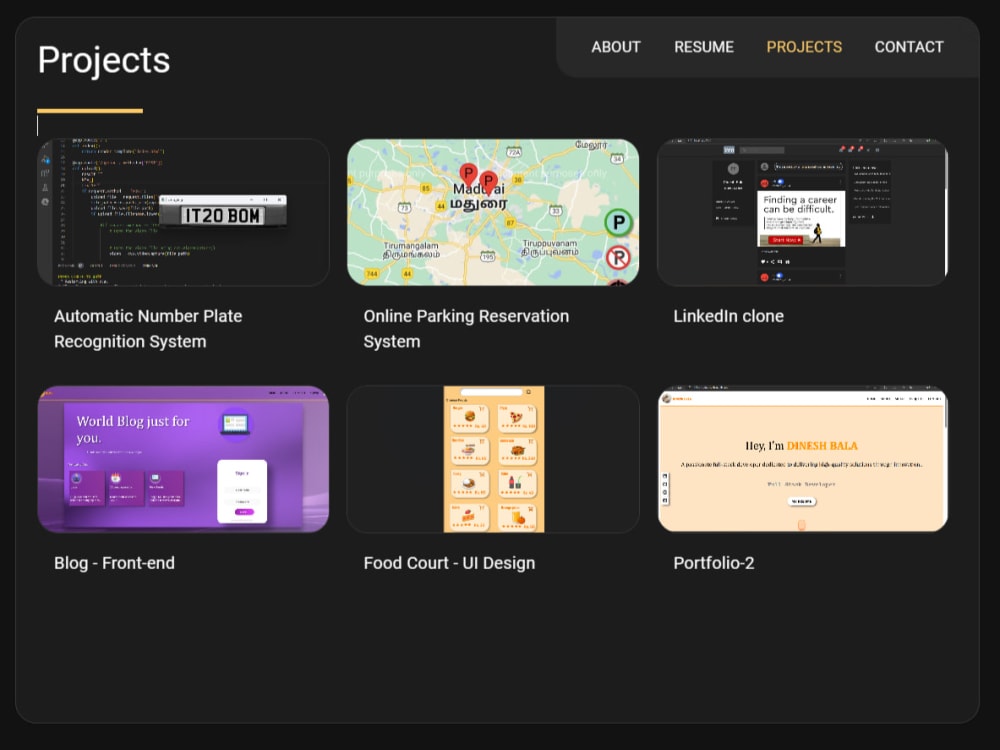Screen dimensions: 1000x750
Task: Open the Online Parking Reservation map thumbnail
Action: pyautogui.click(x=493, y=212)
